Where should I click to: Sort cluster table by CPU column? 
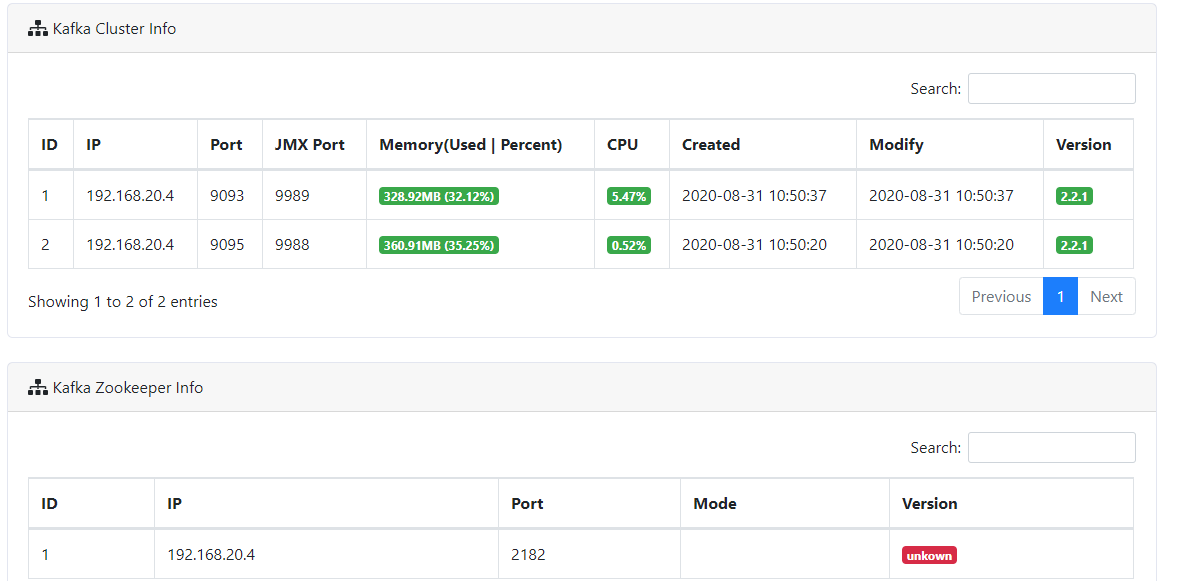pos(631,144)
